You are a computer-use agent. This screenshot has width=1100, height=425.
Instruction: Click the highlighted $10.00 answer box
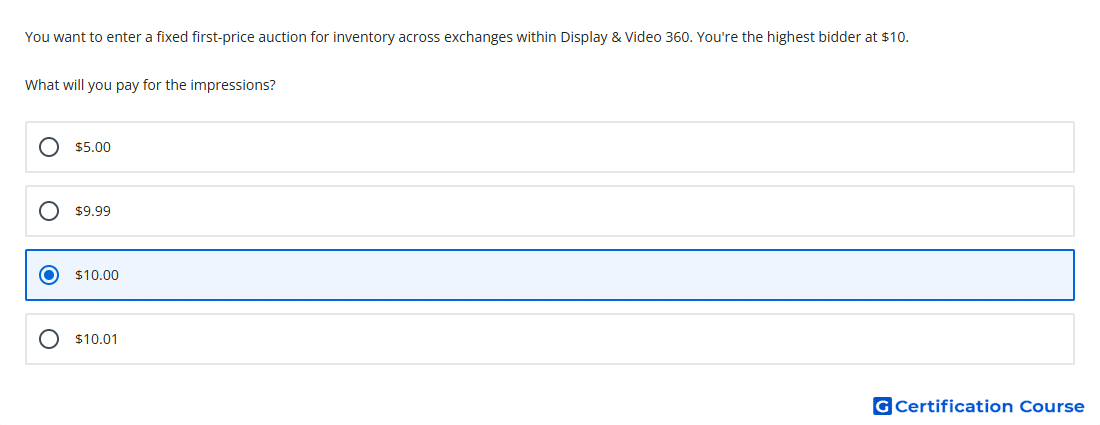click(550, 275)
